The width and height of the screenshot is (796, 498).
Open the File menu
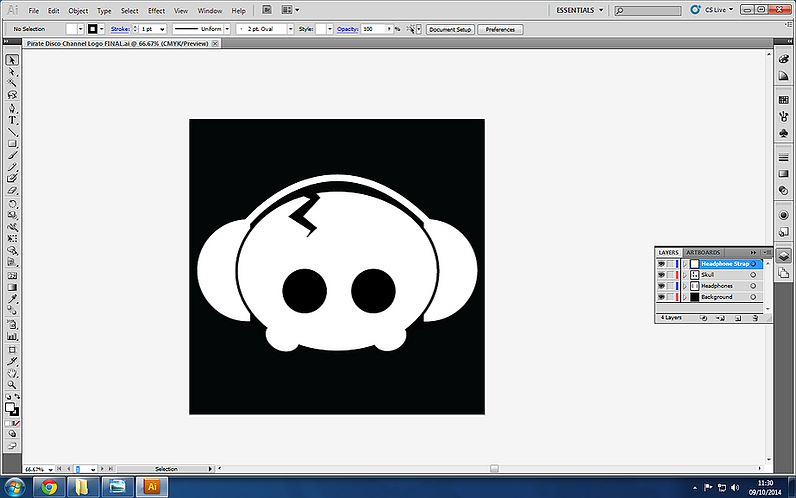34,11
